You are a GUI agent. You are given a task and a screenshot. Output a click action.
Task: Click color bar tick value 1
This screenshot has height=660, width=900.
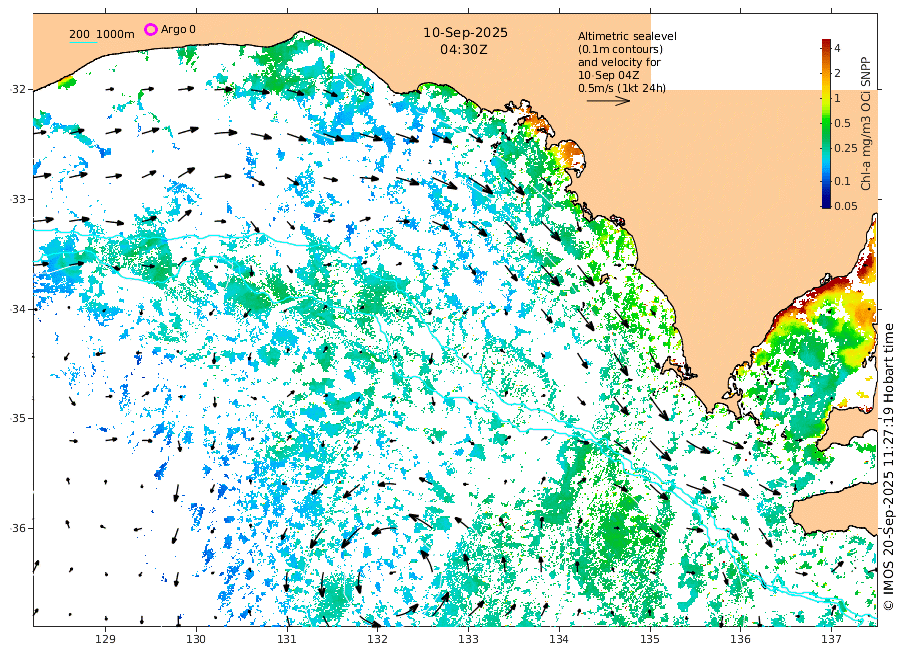(x=837, y=98)
